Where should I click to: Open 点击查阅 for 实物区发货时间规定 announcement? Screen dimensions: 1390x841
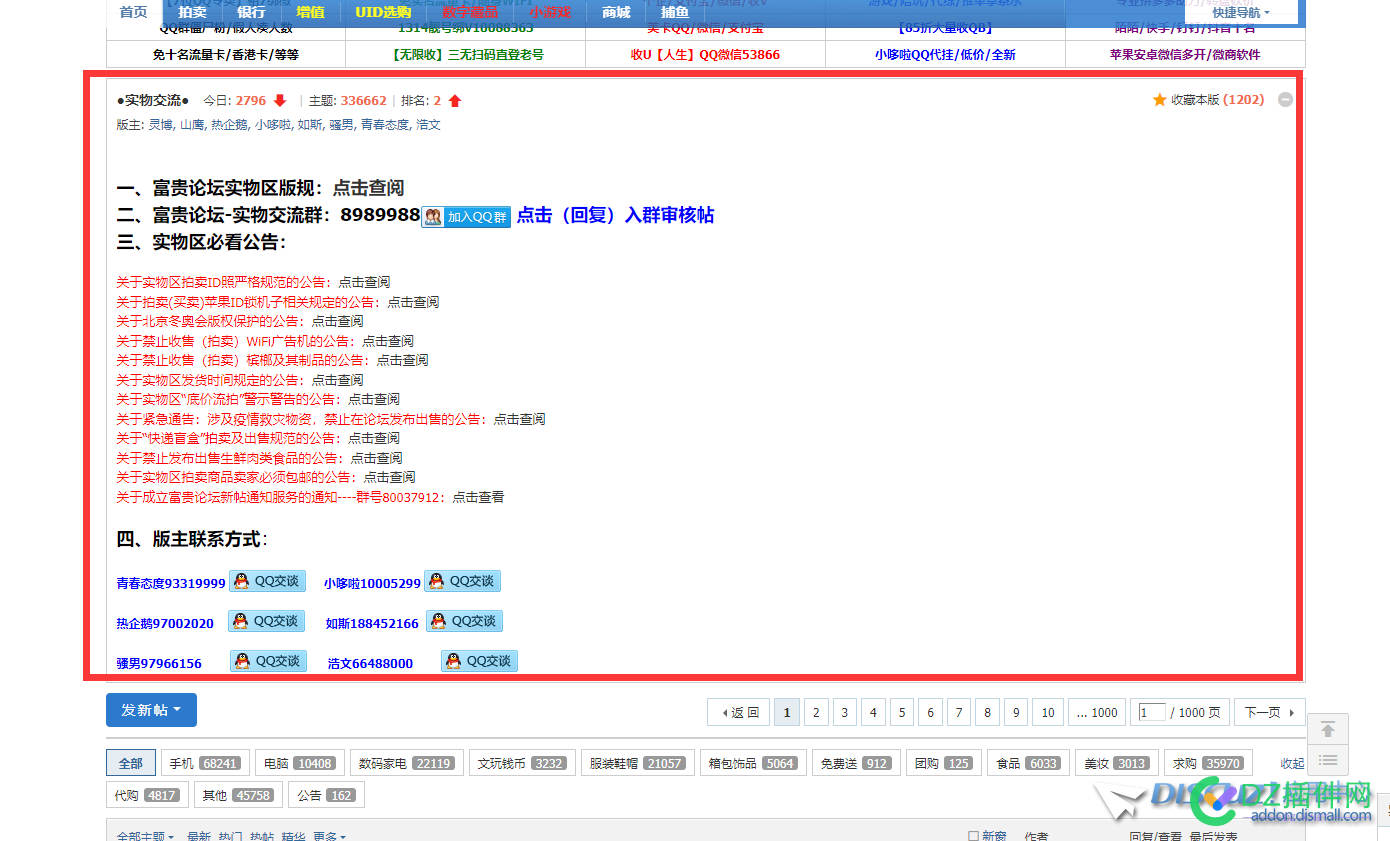point(337,380)
